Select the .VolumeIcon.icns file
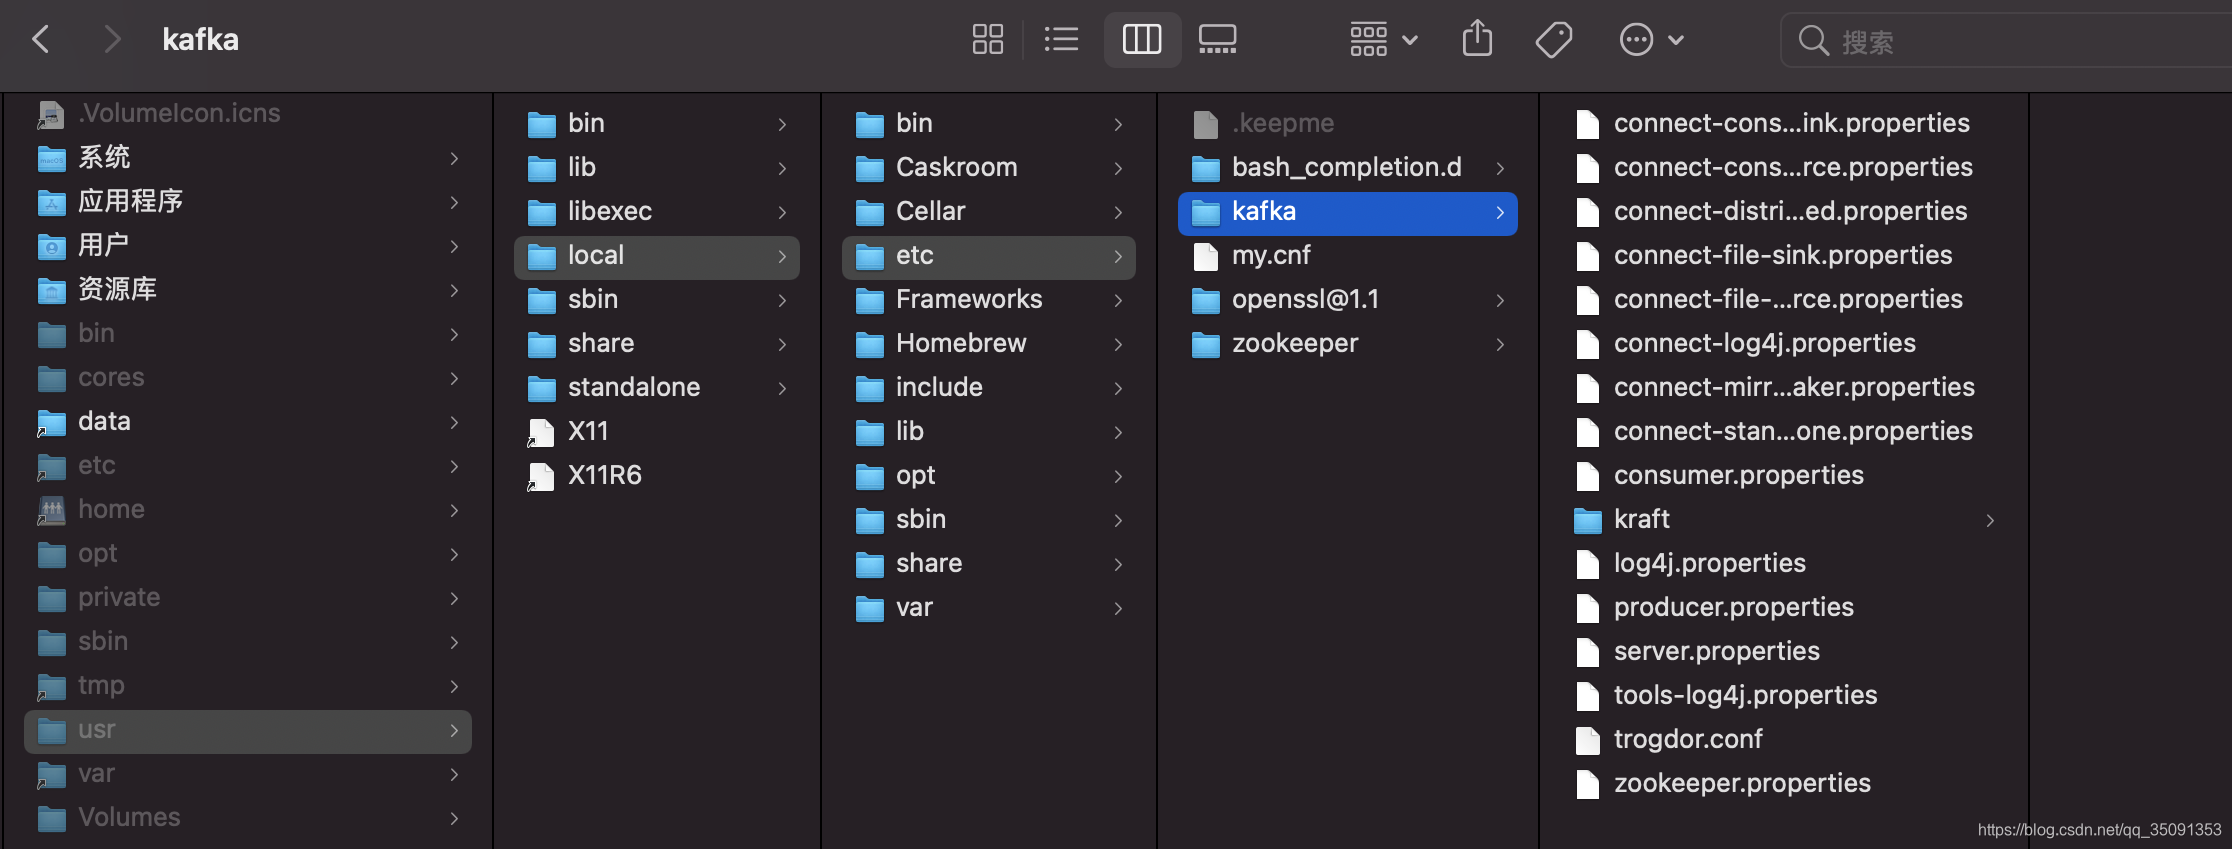 coord(248,113)
